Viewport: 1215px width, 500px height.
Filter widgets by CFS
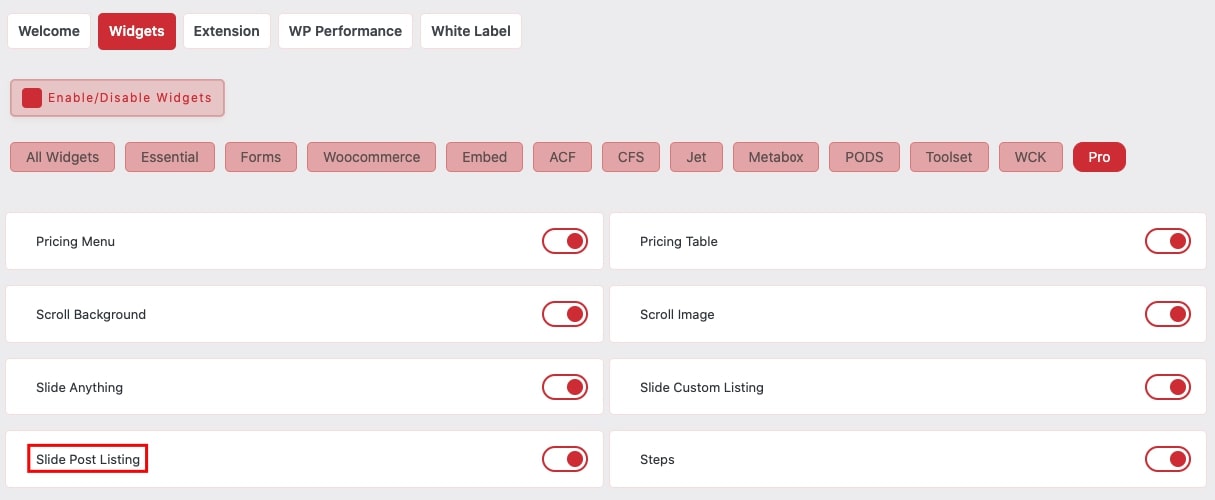631,157
